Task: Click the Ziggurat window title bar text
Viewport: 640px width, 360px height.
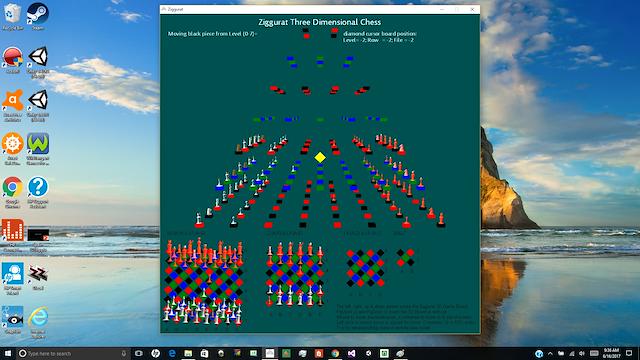Action: [x=176, y=9]
